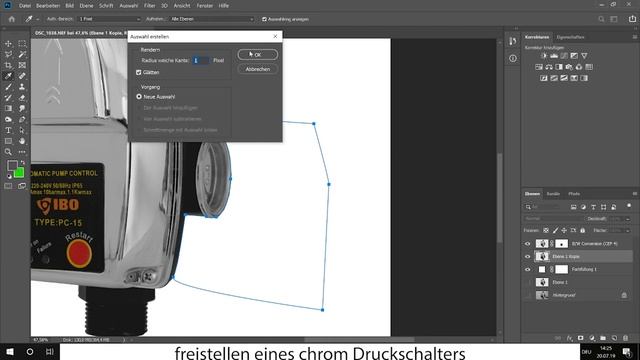This screenshot has height=360, width=640.
Task: Add a Photo Filter adjustment
Action: click(x=569, y=67)
